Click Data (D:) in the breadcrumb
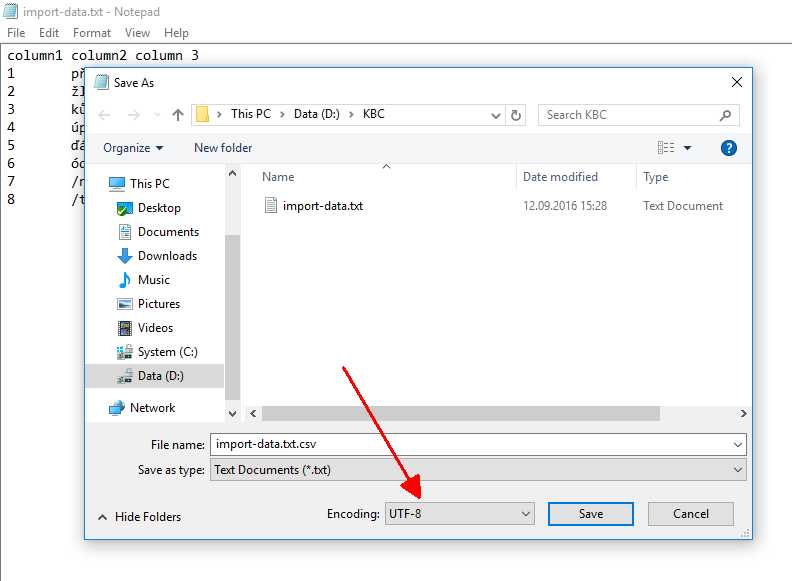 [317, 114]
